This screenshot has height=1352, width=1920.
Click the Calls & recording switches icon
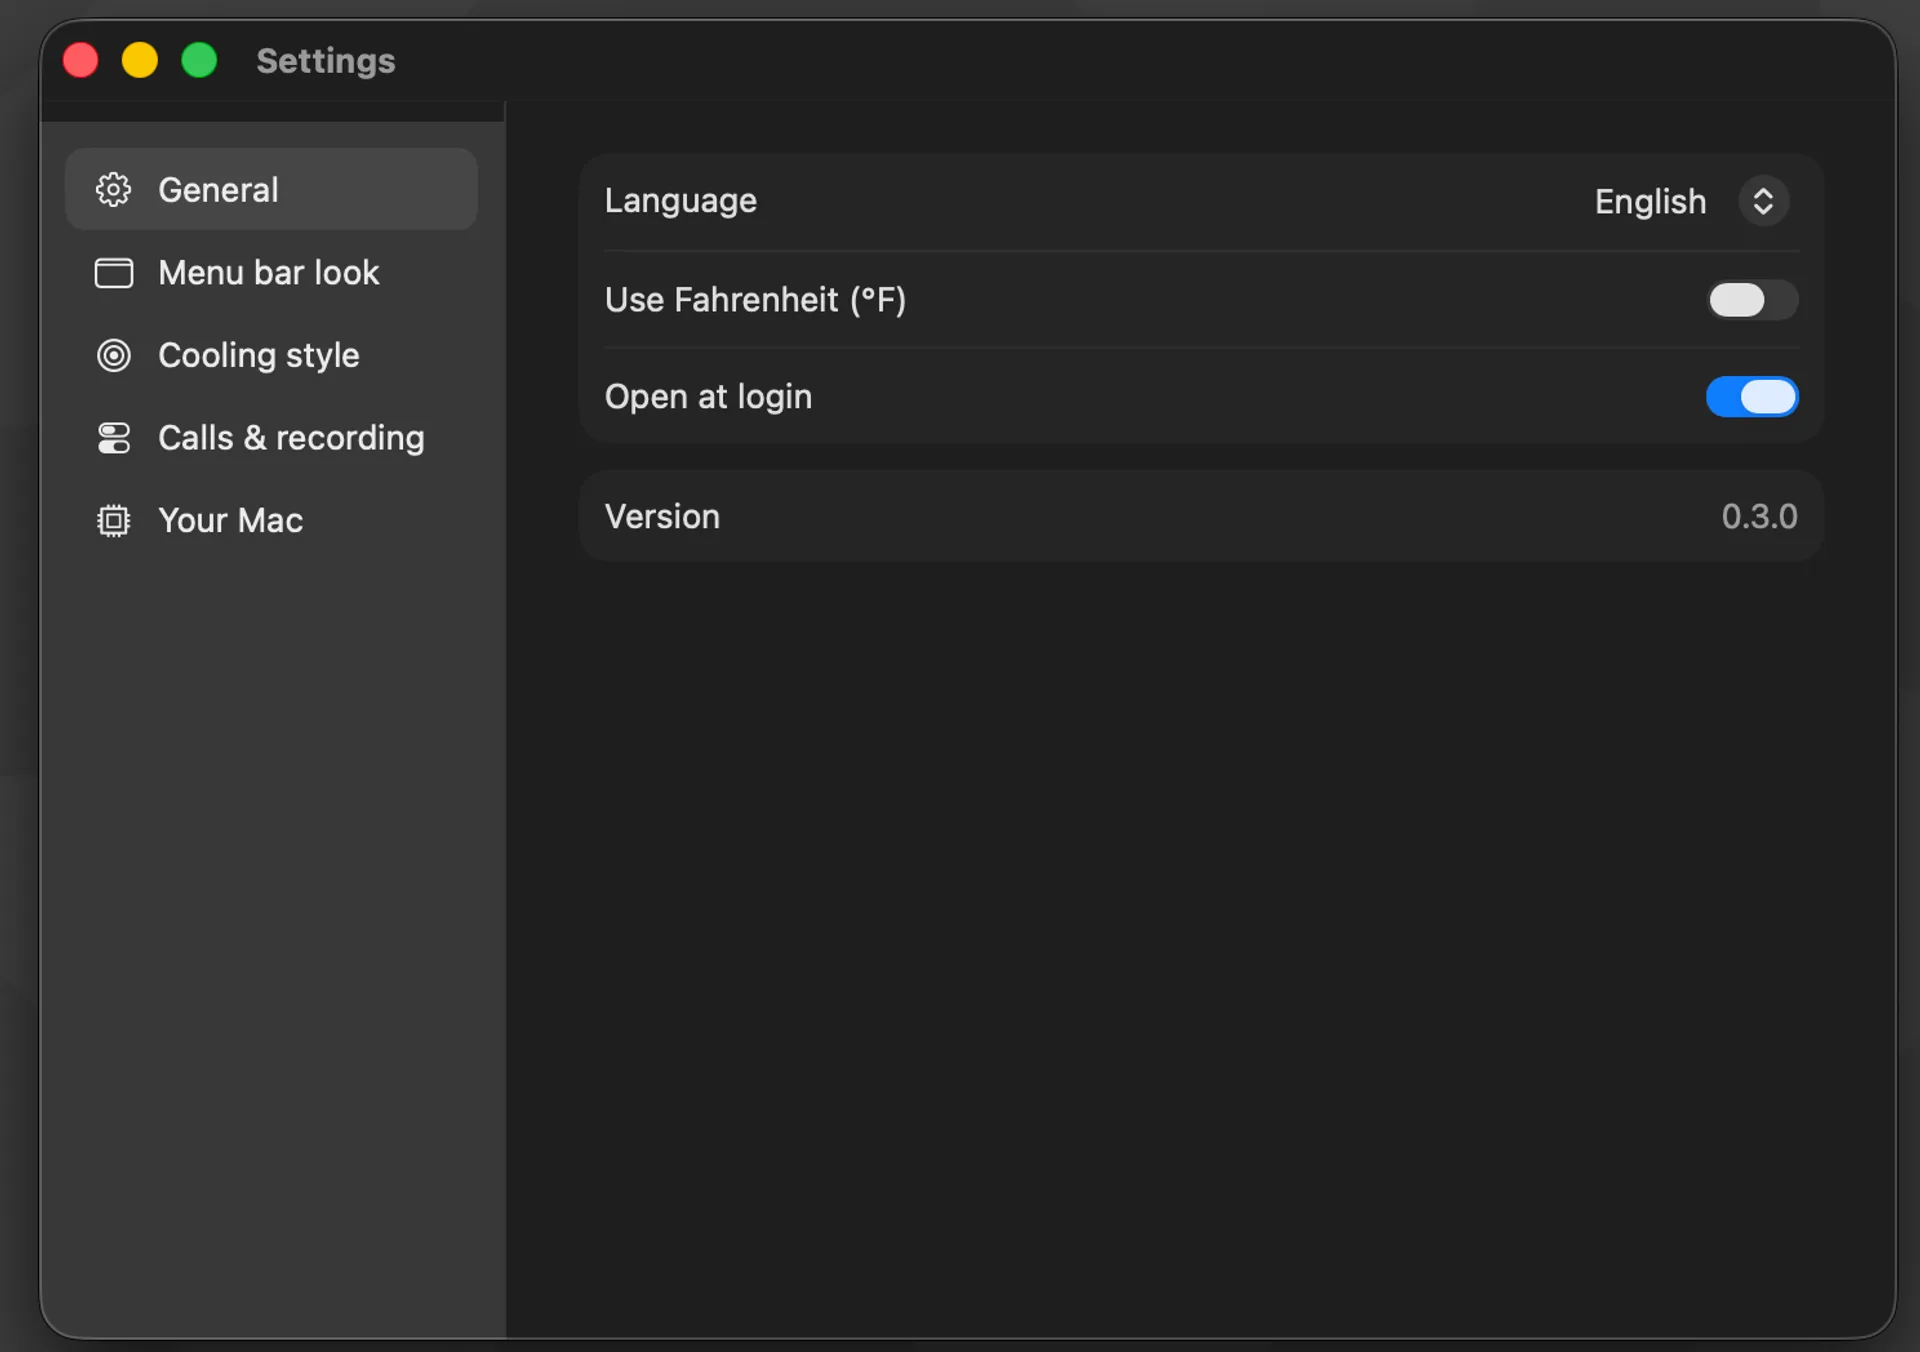113,438
